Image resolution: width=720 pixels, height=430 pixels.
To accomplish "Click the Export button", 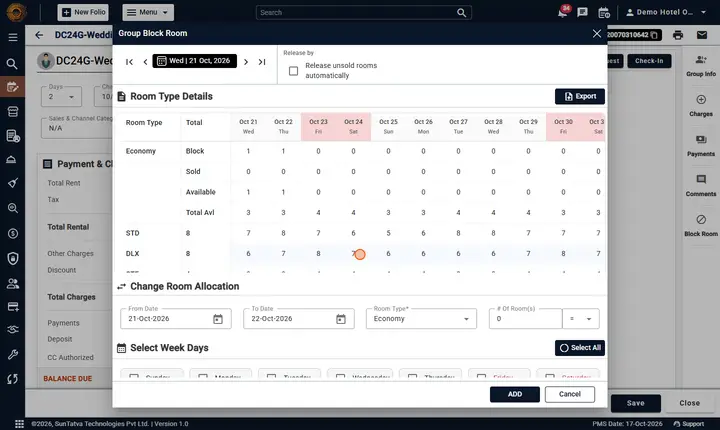I will coord(579,96).
